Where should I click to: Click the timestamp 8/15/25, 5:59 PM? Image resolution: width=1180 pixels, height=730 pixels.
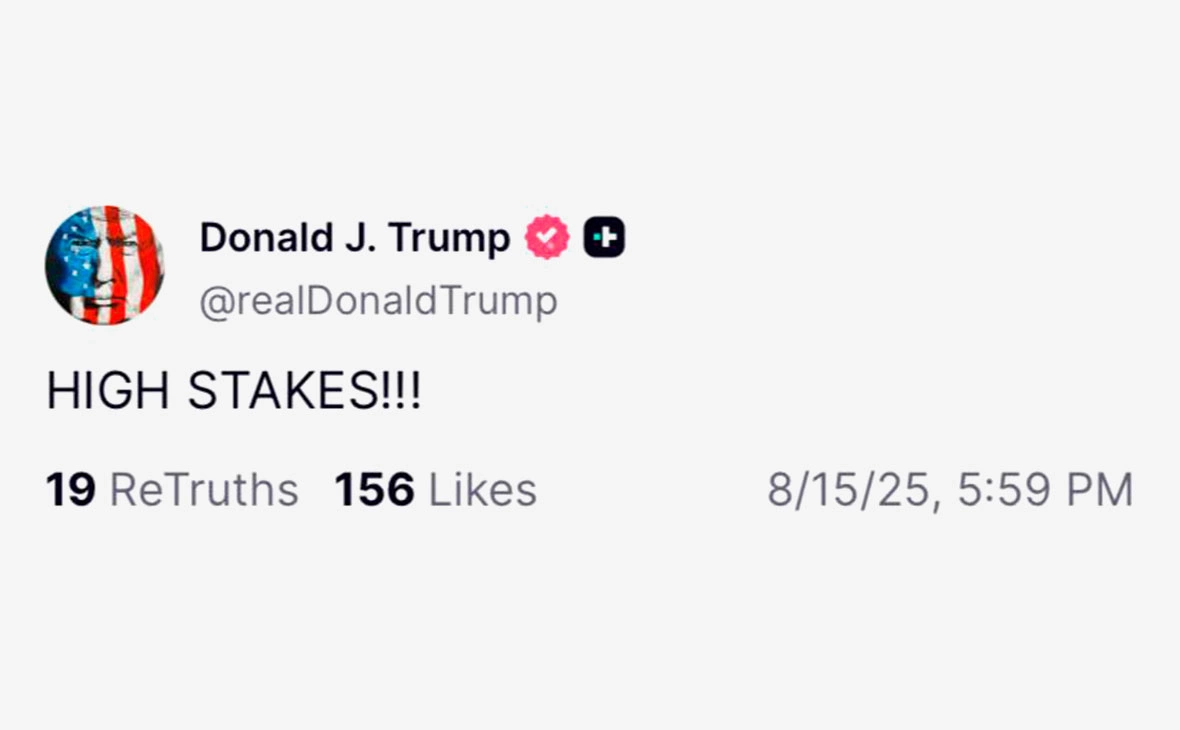(x=950, y=490)
